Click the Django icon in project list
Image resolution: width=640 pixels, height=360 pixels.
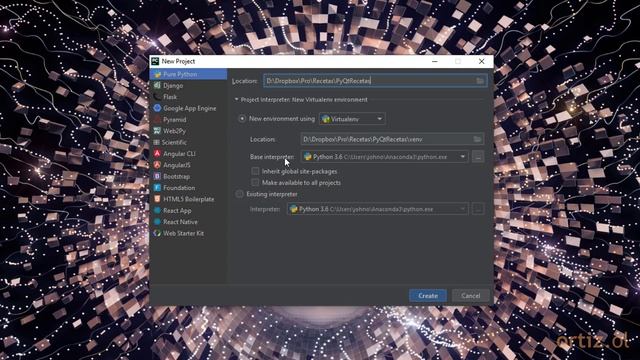[157, 85]
